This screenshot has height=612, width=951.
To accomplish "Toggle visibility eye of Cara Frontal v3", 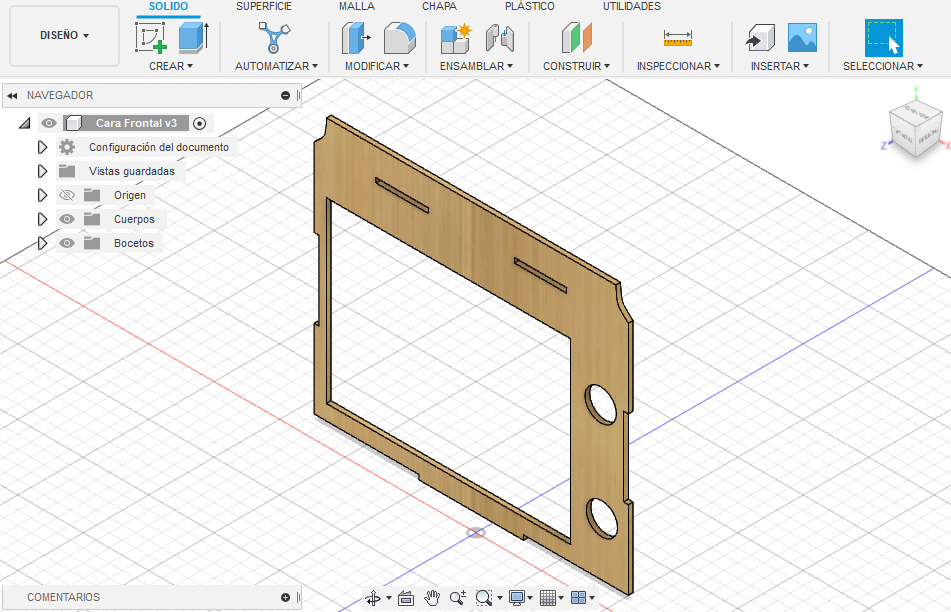I will [49, 123].
